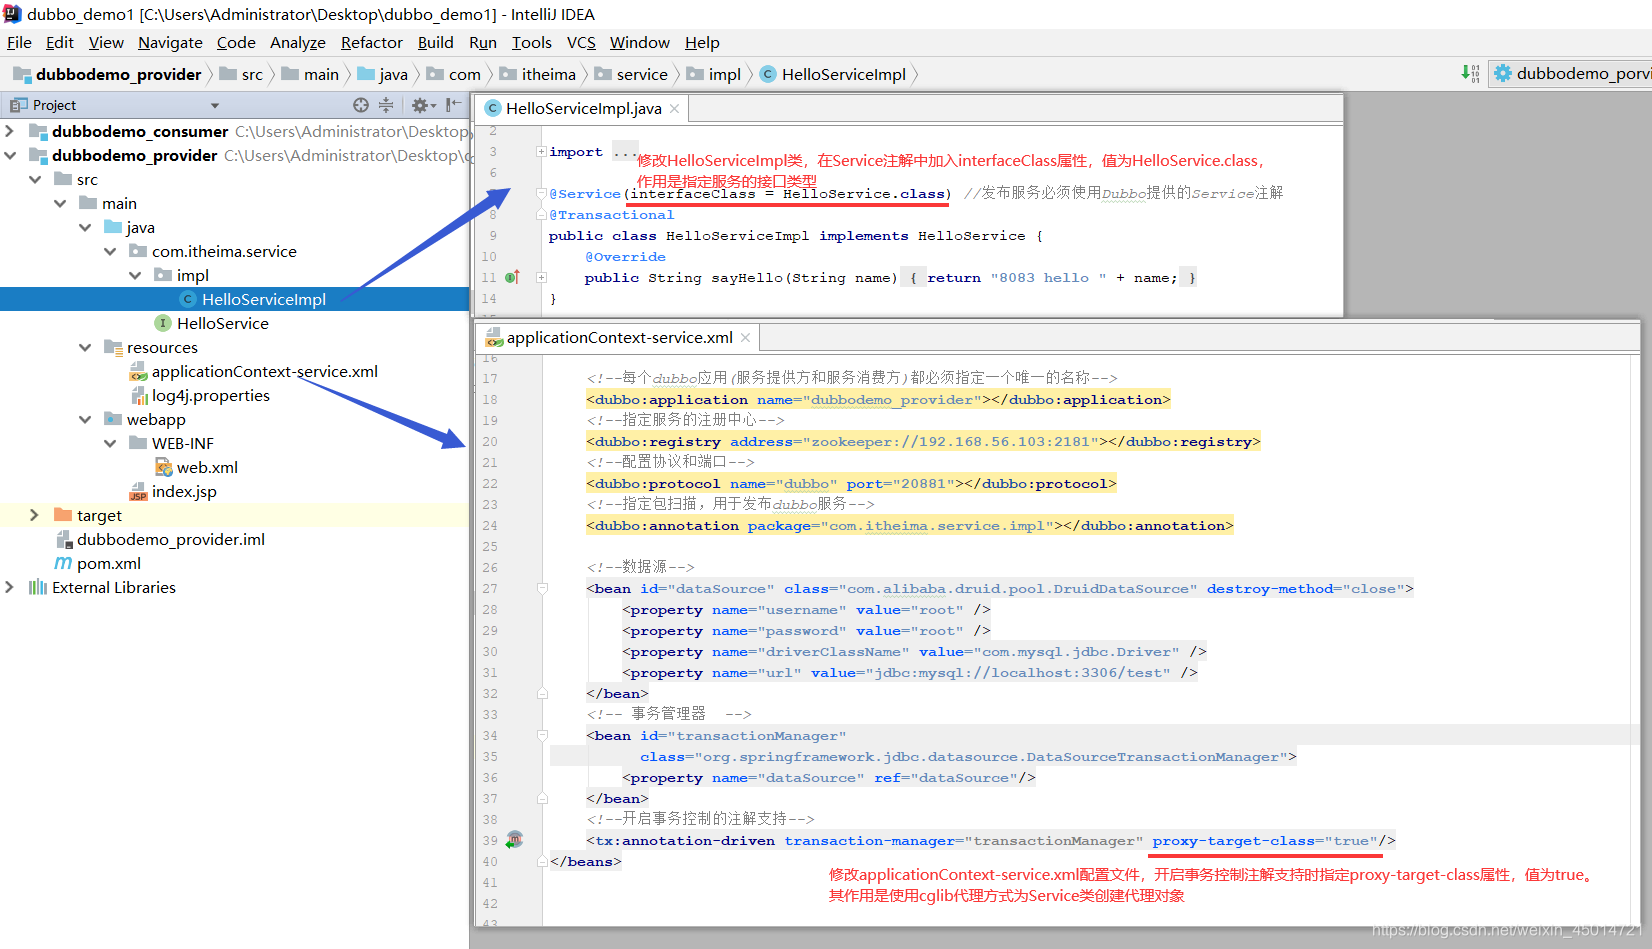1652x949 pixels.
Task: Close the applicationContext-service.xml tab
Action: point(745,338)
